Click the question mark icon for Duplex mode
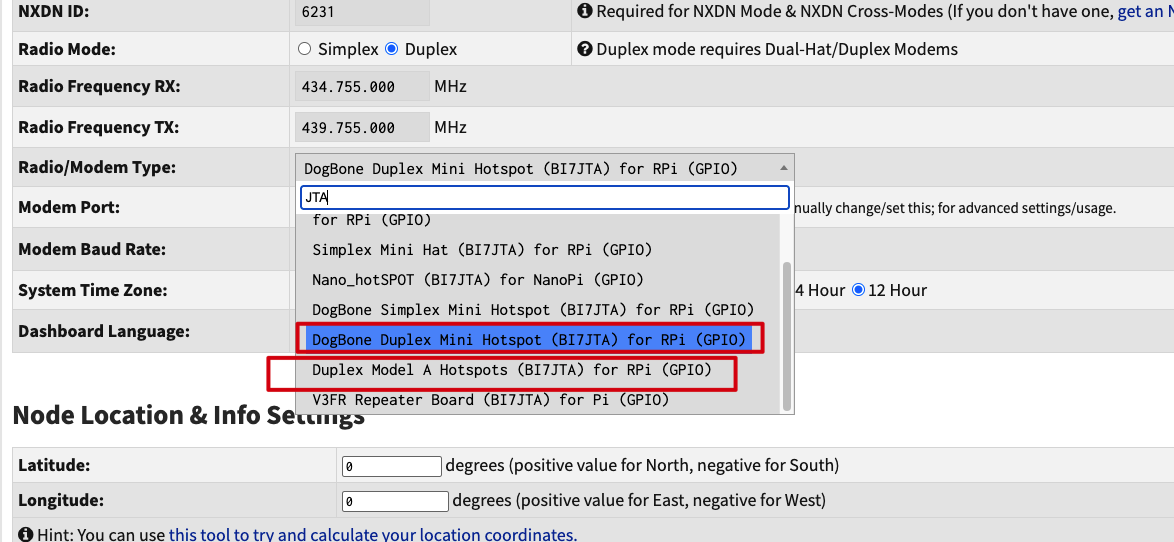 (585, 49)
